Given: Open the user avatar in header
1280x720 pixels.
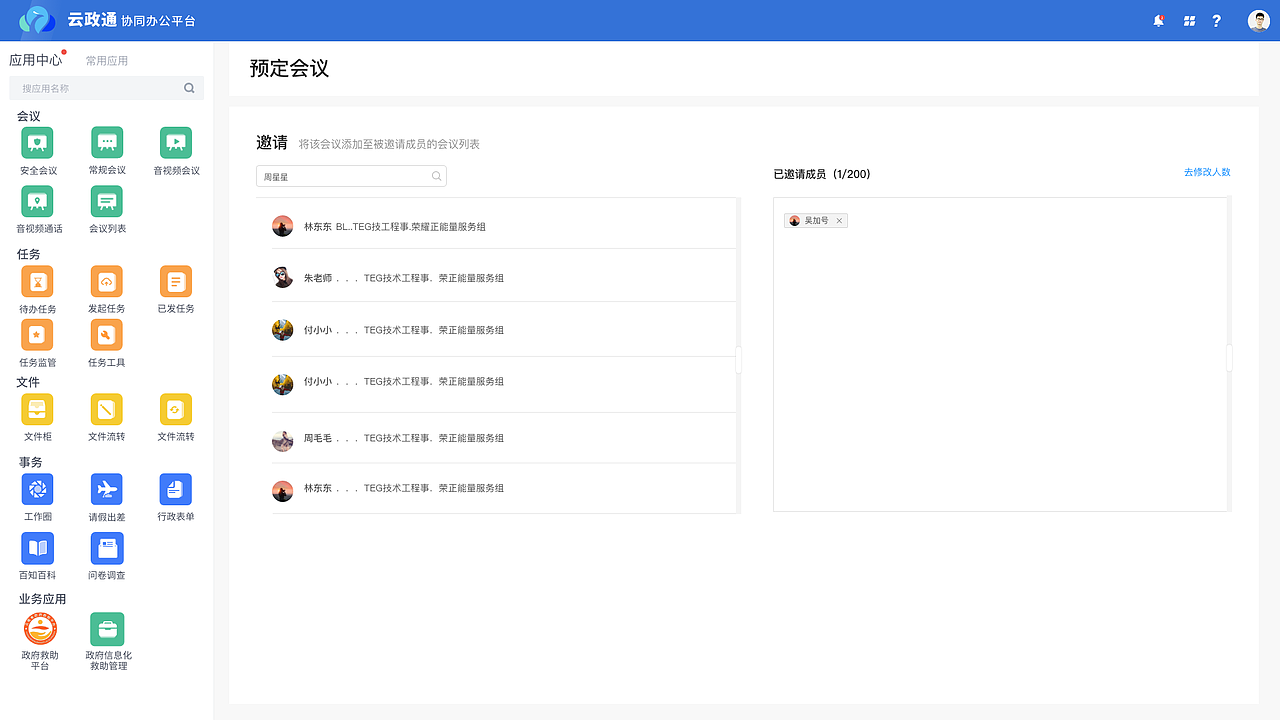Looking at the screenshot, I should coord(1259,20).
